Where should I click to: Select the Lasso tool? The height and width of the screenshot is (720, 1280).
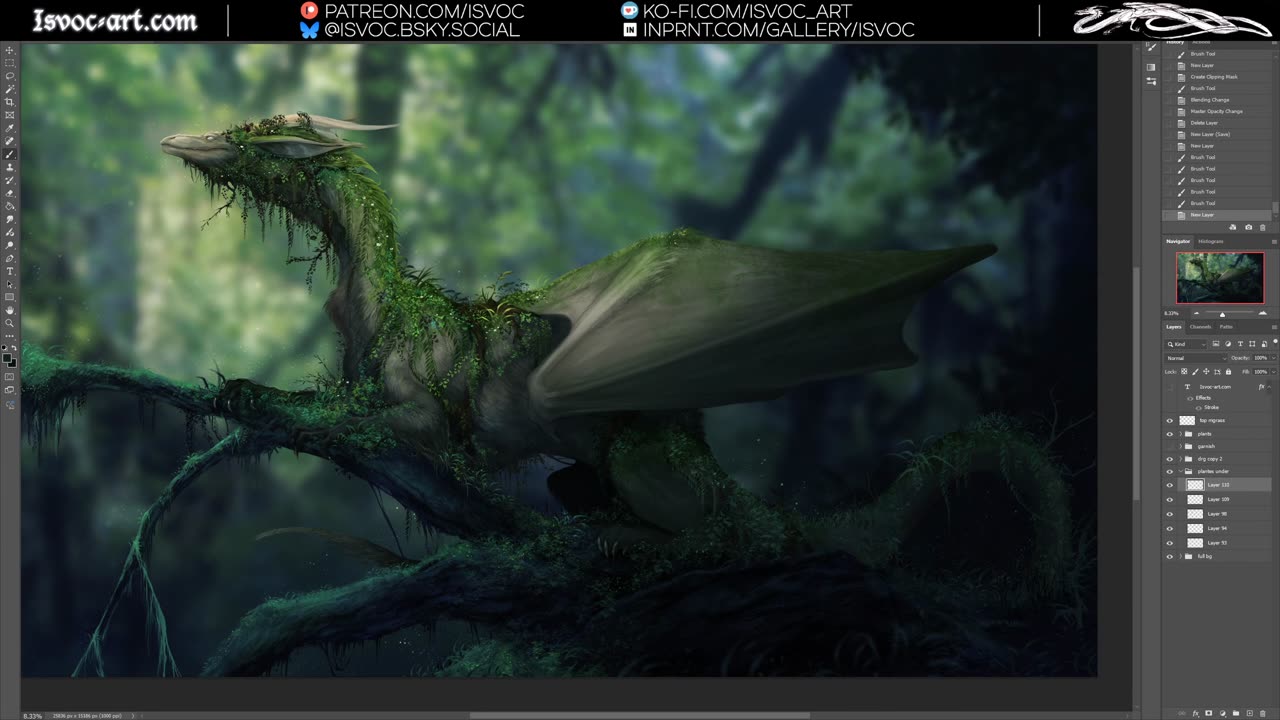coord(9,76)
